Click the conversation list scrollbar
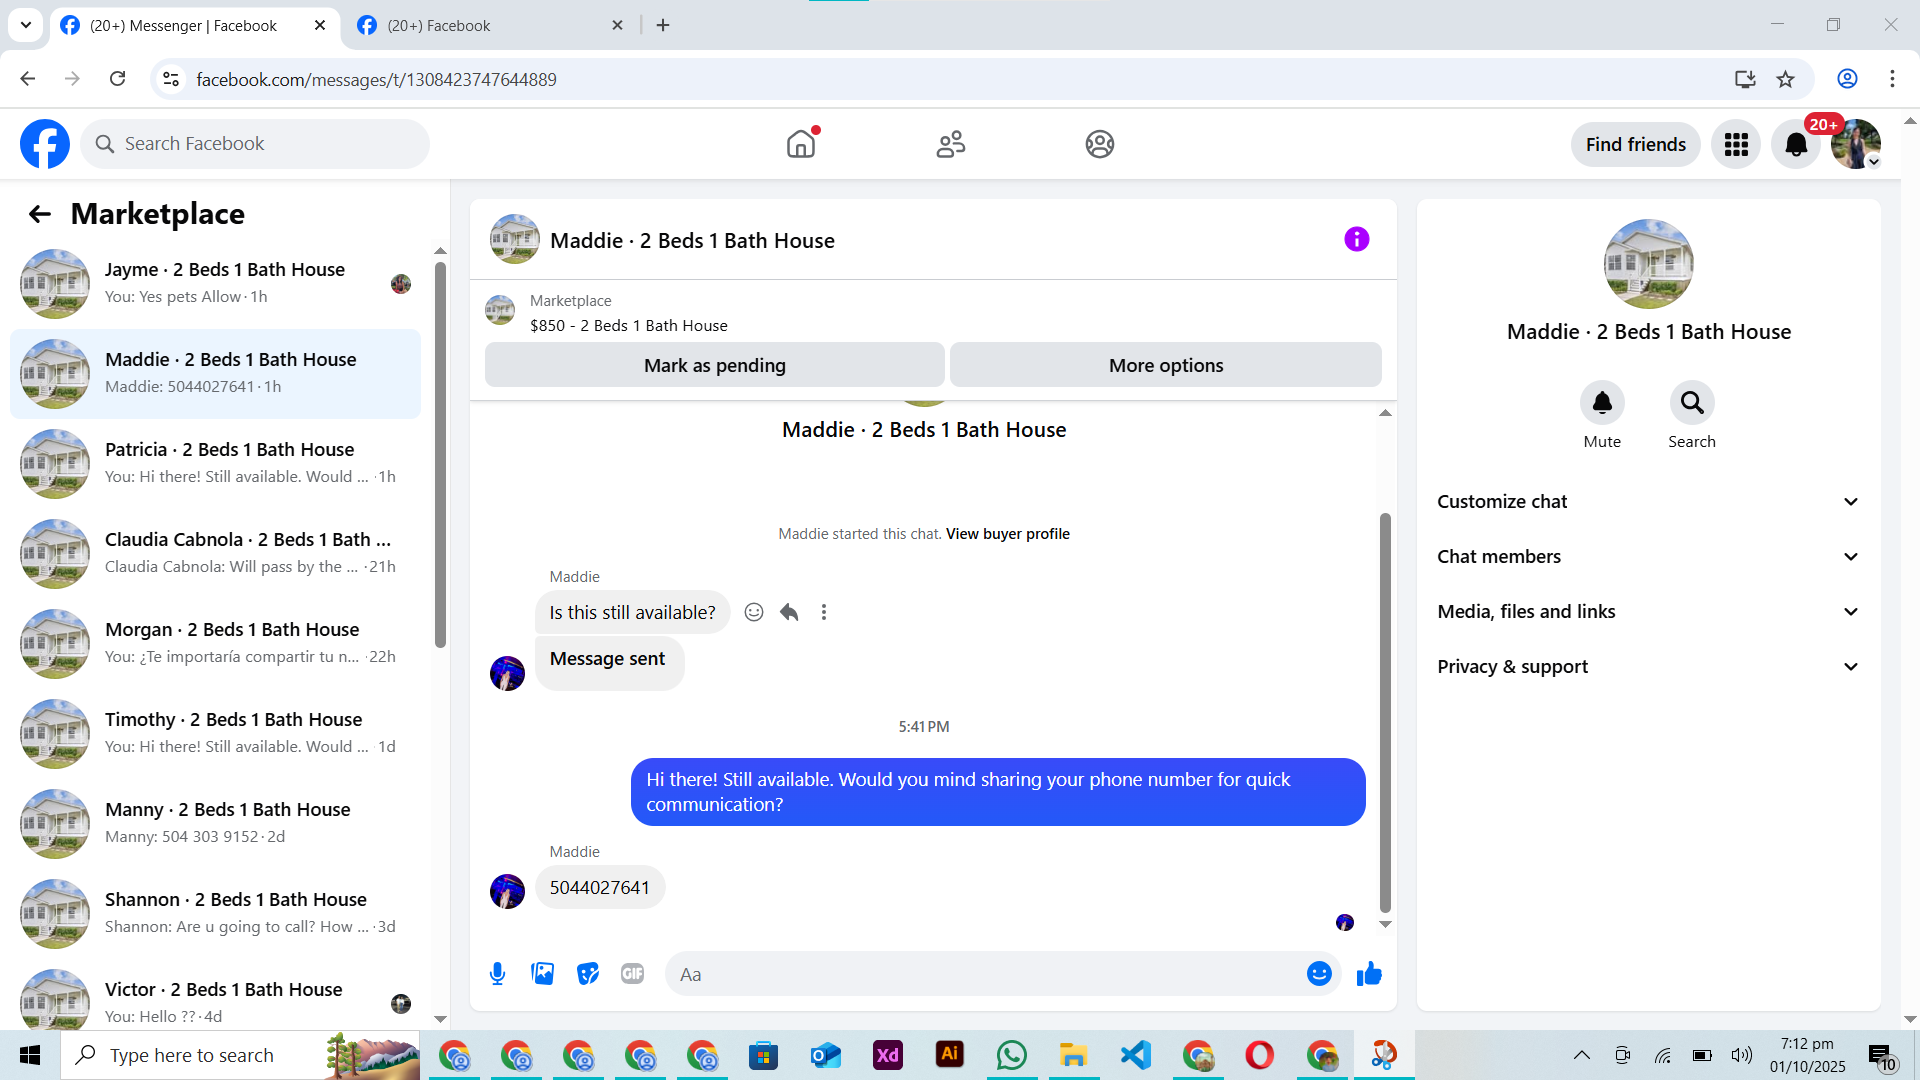The width and height of the screenshot is (1920, 1080). coord(440,455)
